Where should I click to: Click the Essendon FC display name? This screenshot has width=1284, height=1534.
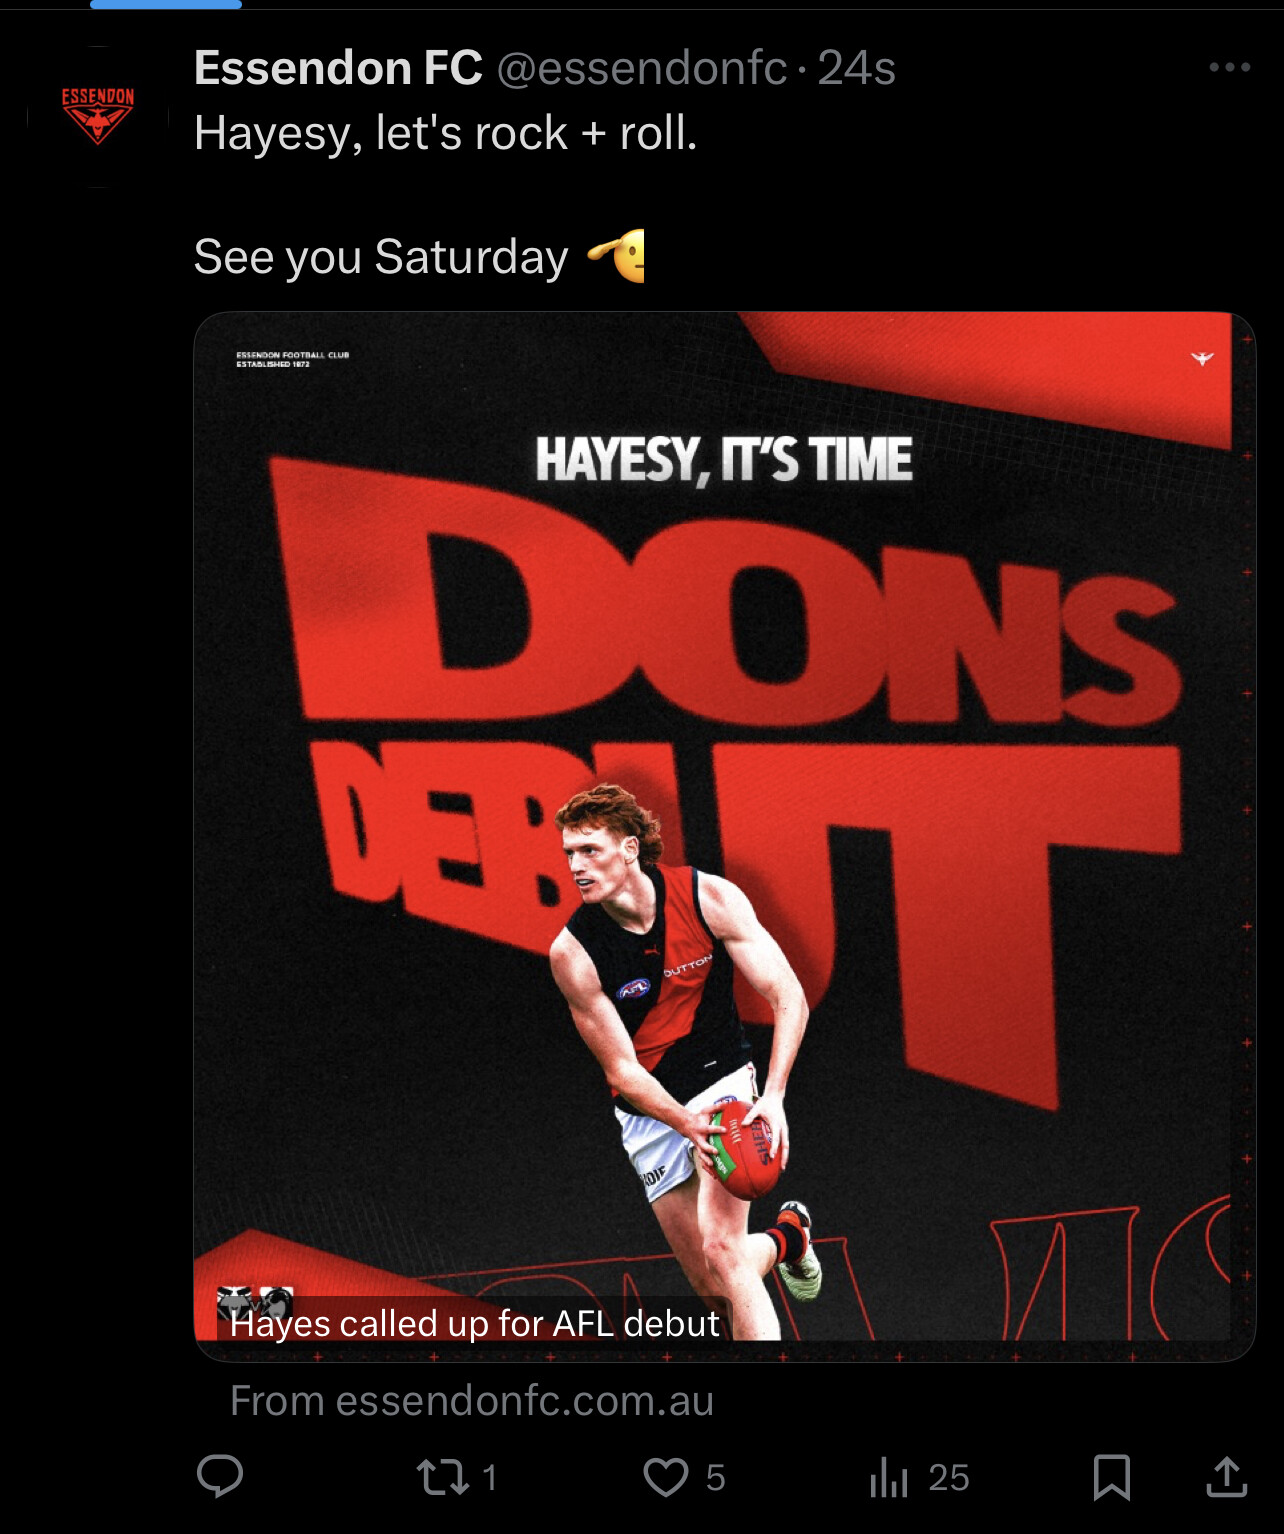[x=338, y=68]
